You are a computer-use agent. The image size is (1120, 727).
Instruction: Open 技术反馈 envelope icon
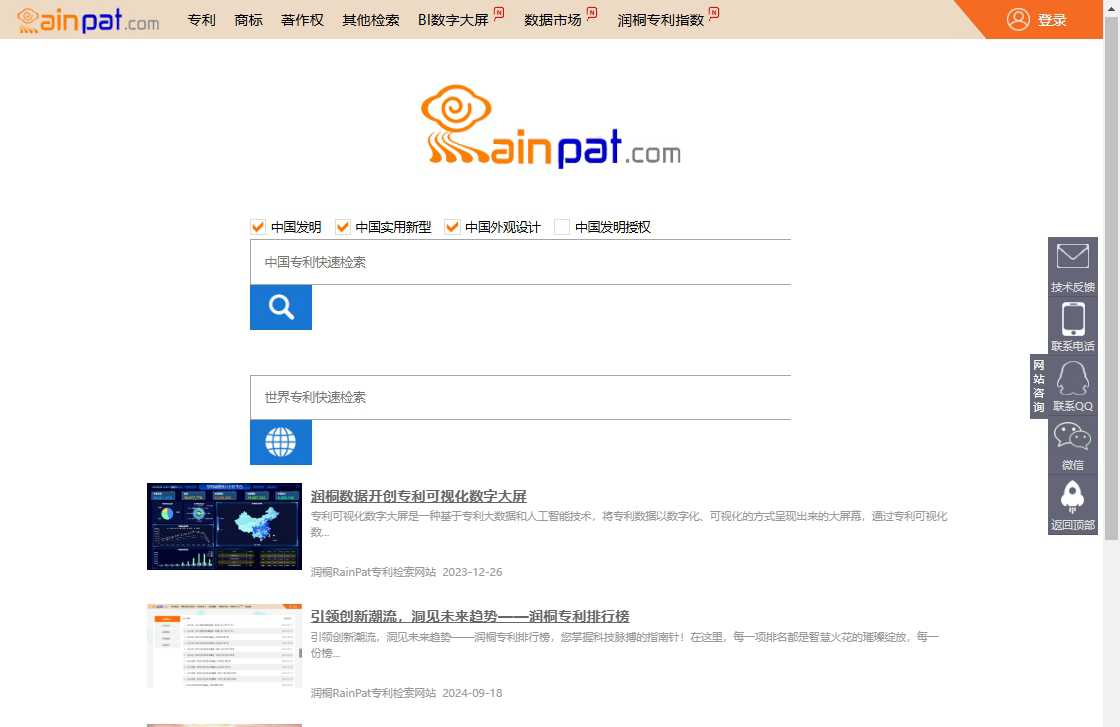click(x=1072, y=256)
